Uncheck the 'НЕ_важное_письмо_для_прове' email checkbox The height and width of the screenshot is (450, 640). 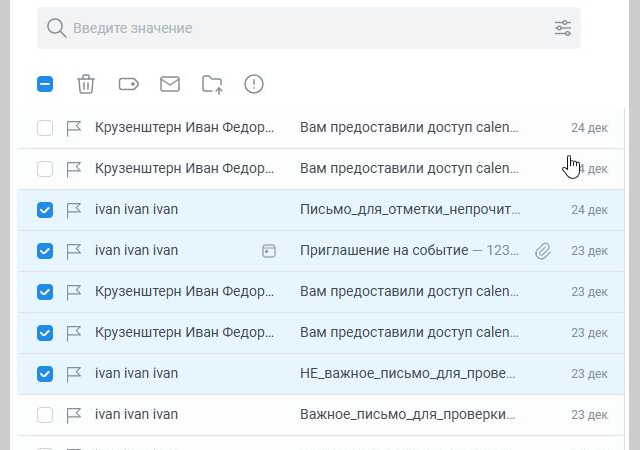[x=45, y=374]
